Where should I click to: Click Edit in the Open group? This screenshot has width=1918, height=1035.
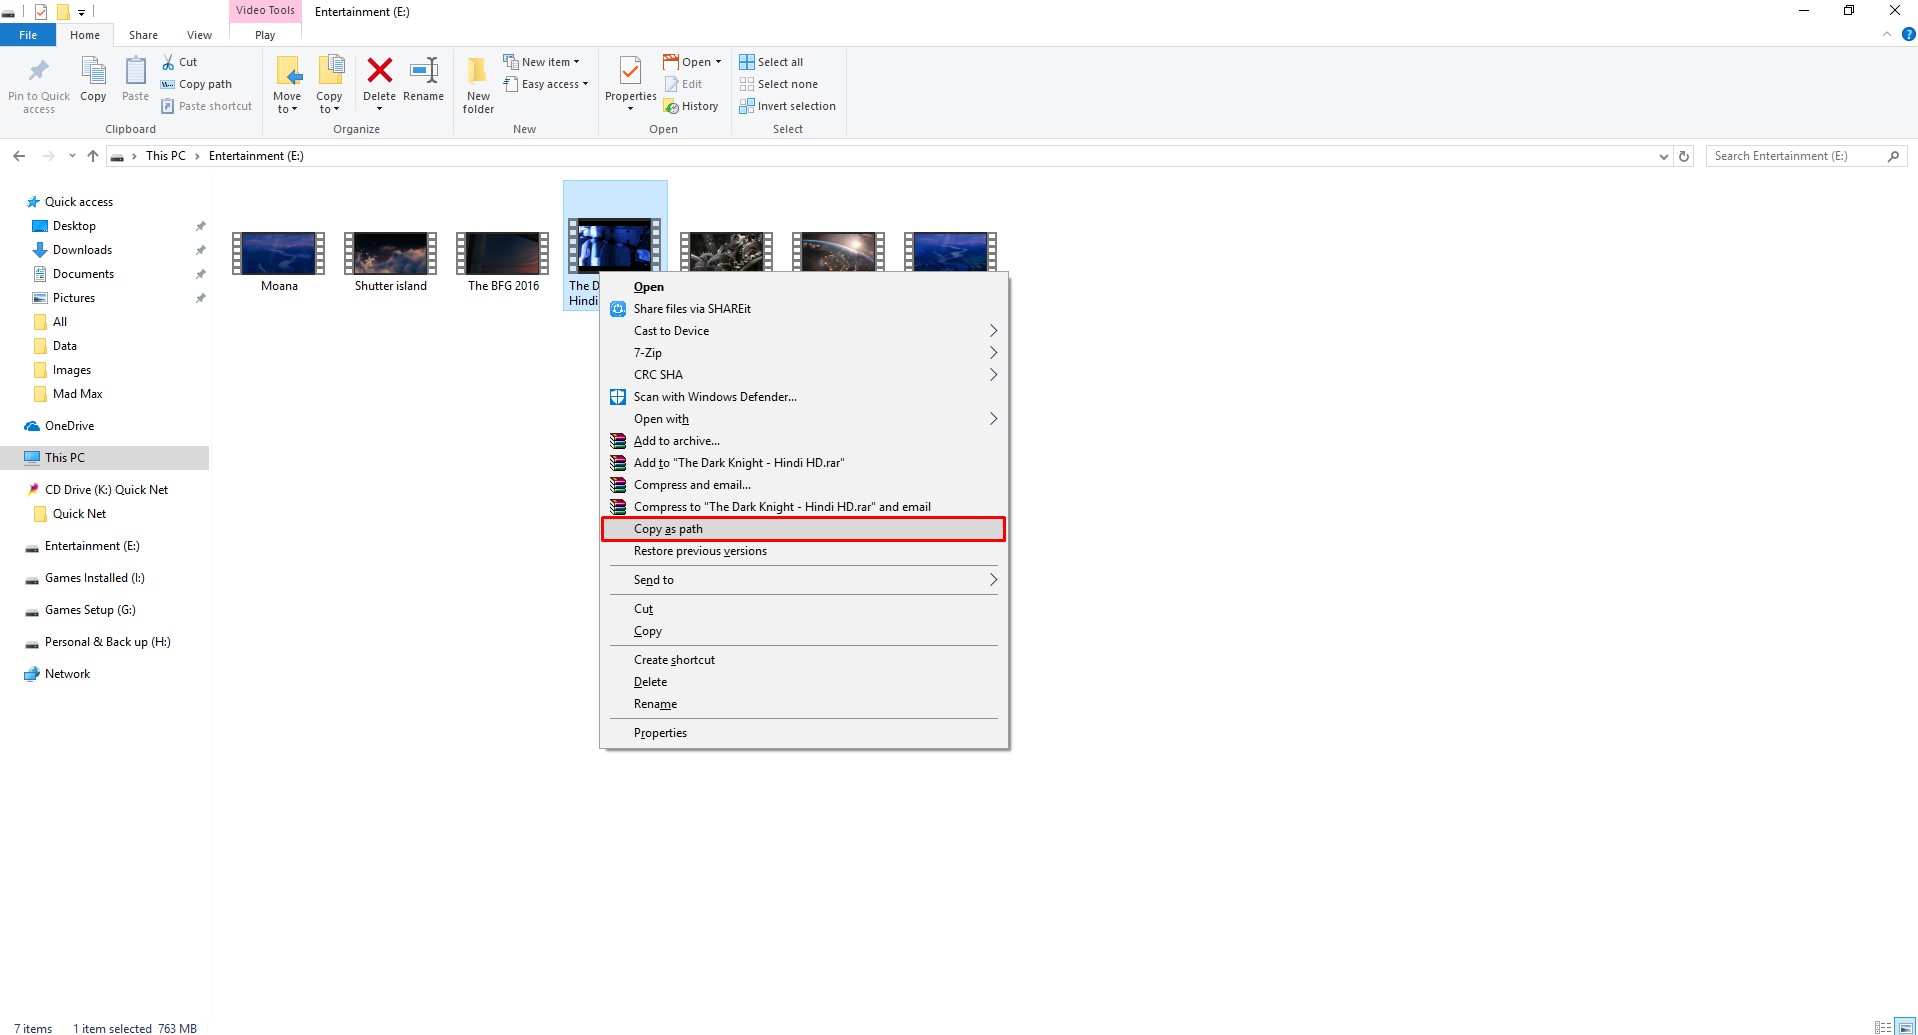tap(683, 84)
